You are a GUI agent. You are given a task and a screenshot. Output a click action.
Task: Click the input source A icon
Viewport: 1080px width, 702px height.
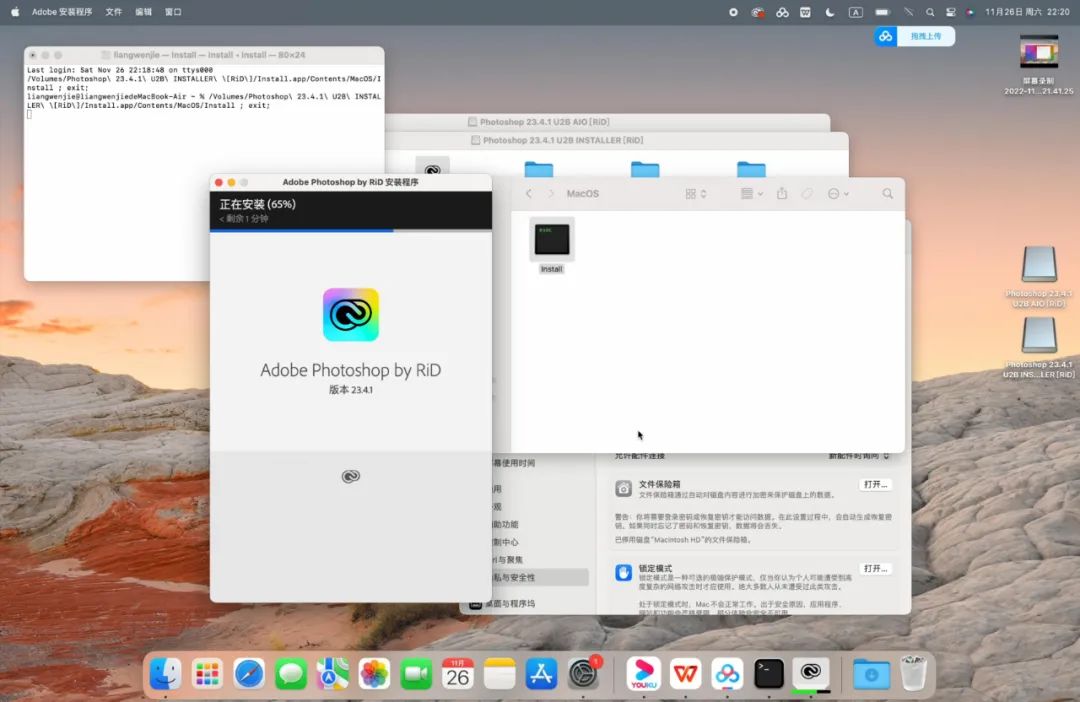855,12
